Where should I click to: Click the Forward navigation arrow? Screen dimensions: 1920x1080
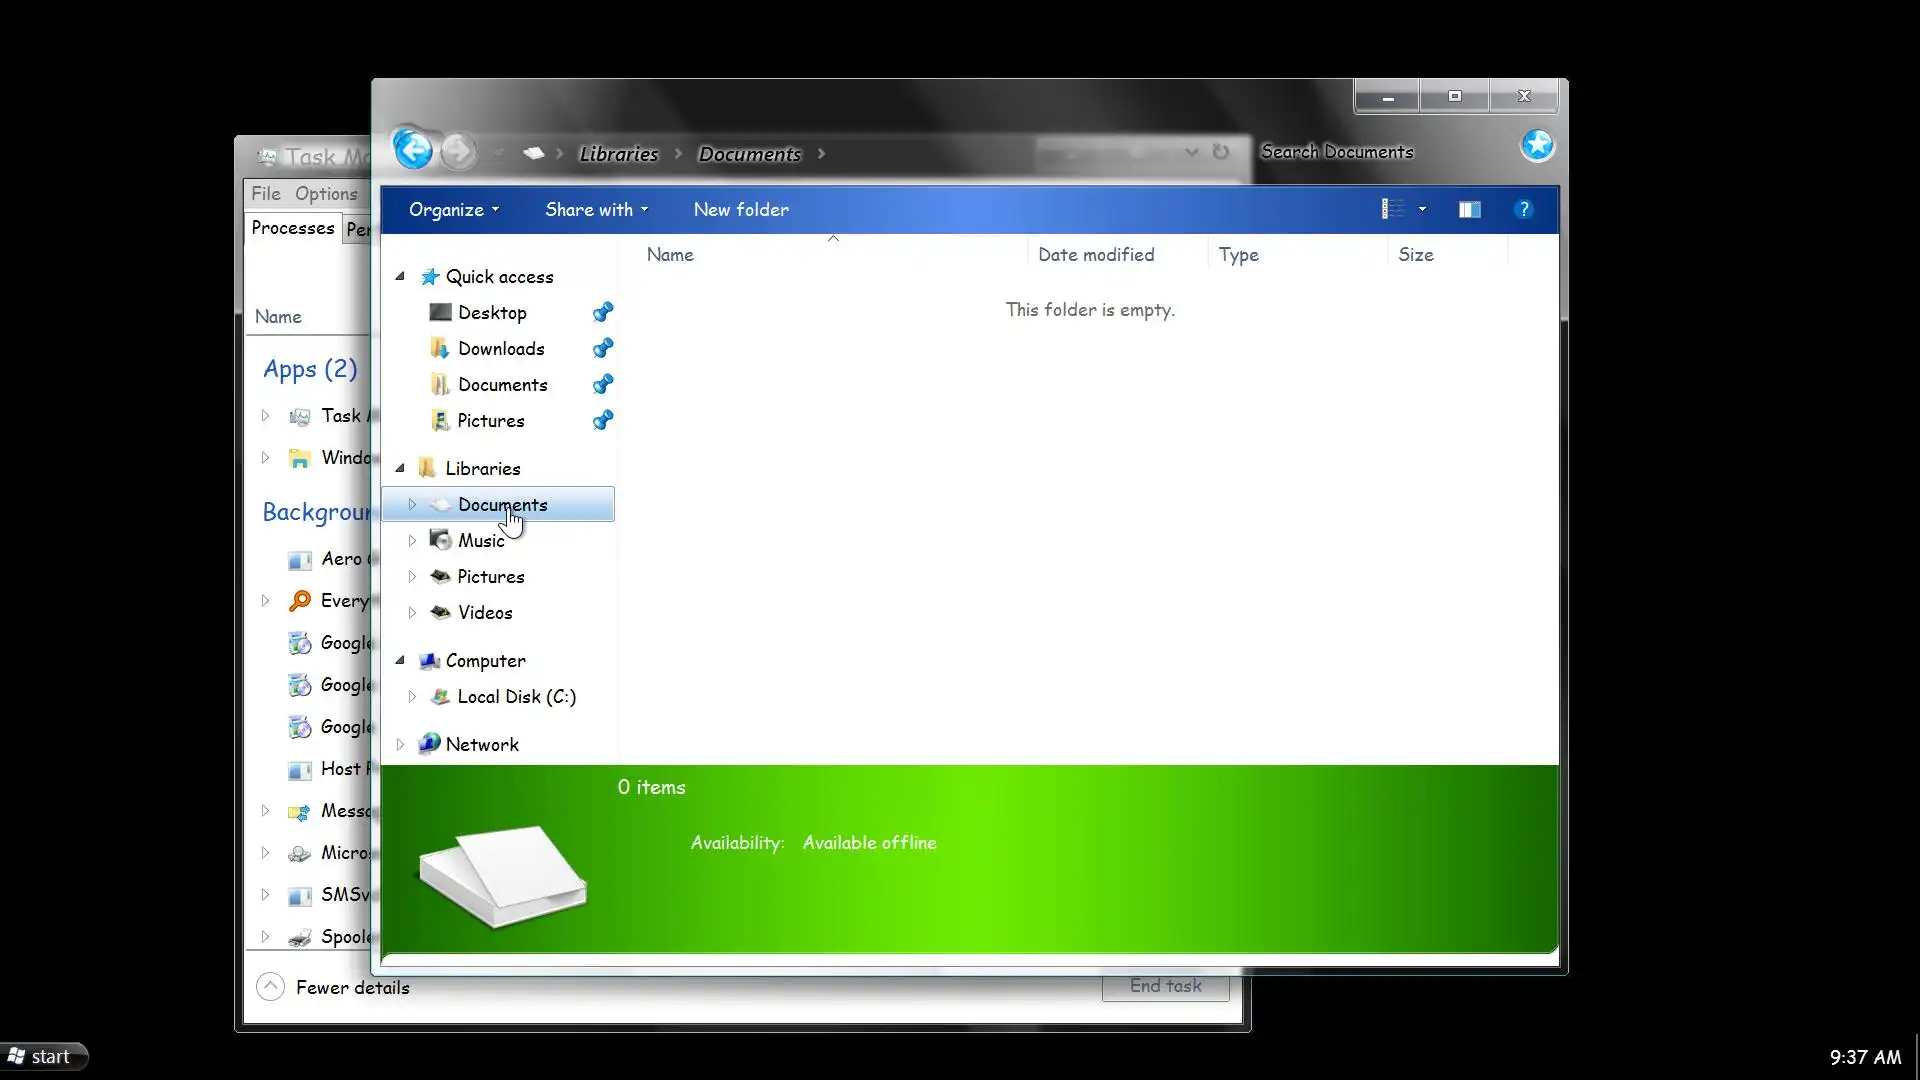pyautogui.click(x=459, y=152)
